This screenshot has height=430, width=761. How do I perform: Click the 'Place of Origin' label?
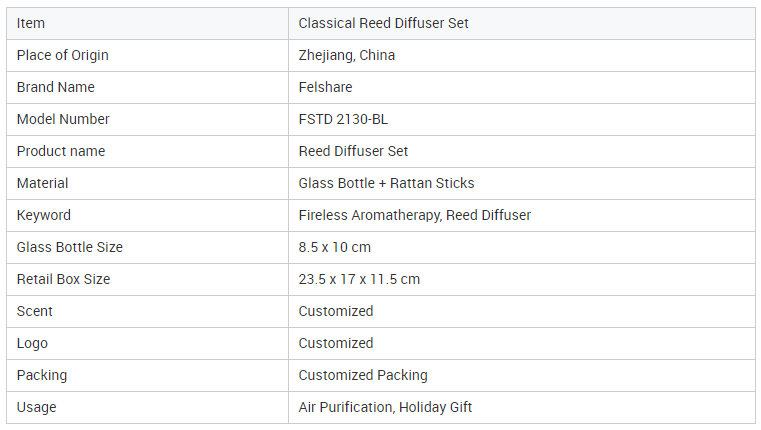tap(63, 55)
